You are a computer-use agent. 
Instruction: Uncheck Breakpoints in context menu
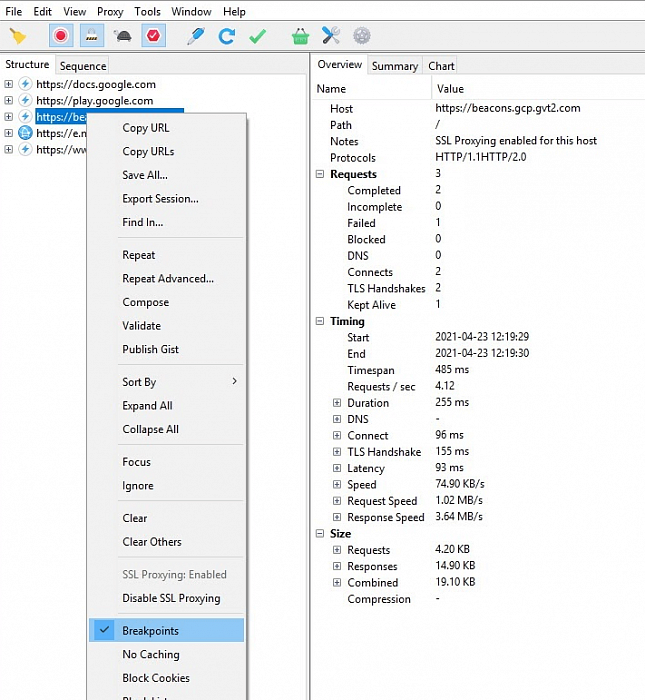166,630
